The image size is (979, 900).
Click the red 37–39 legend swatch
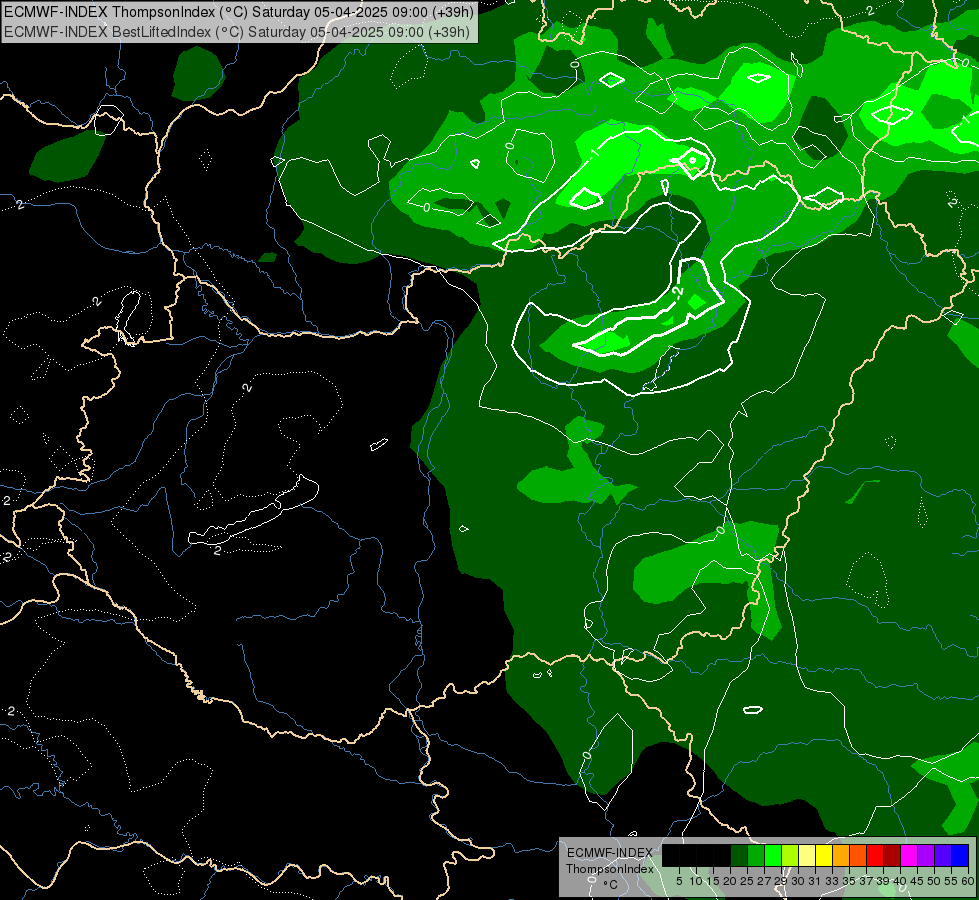point(875,855)
